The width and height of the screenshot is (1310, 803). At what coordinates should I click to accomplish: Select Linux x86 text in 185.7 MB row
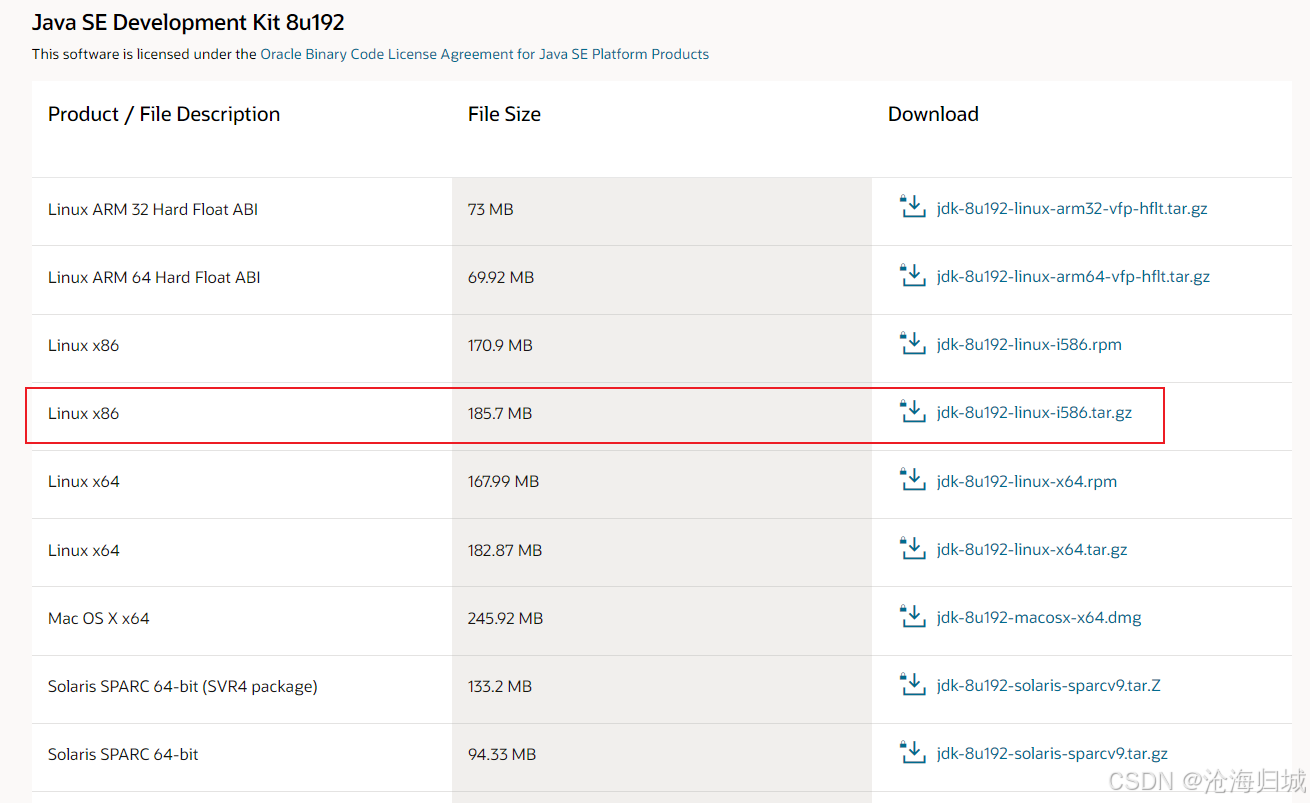[83, 413]
